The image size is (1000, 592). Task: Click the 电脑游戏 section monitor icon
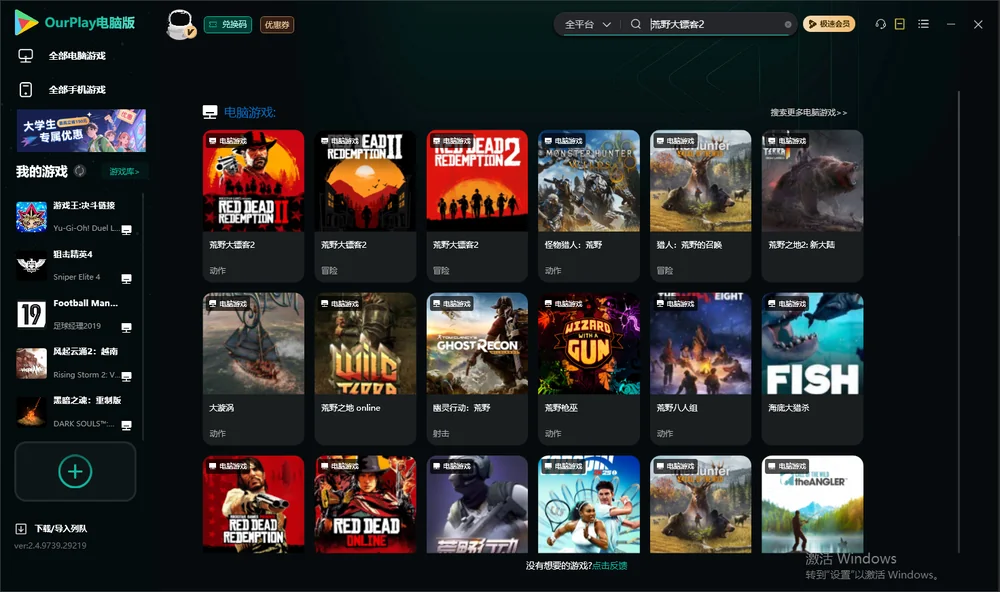pyautogui.click(x=210, y=112)
